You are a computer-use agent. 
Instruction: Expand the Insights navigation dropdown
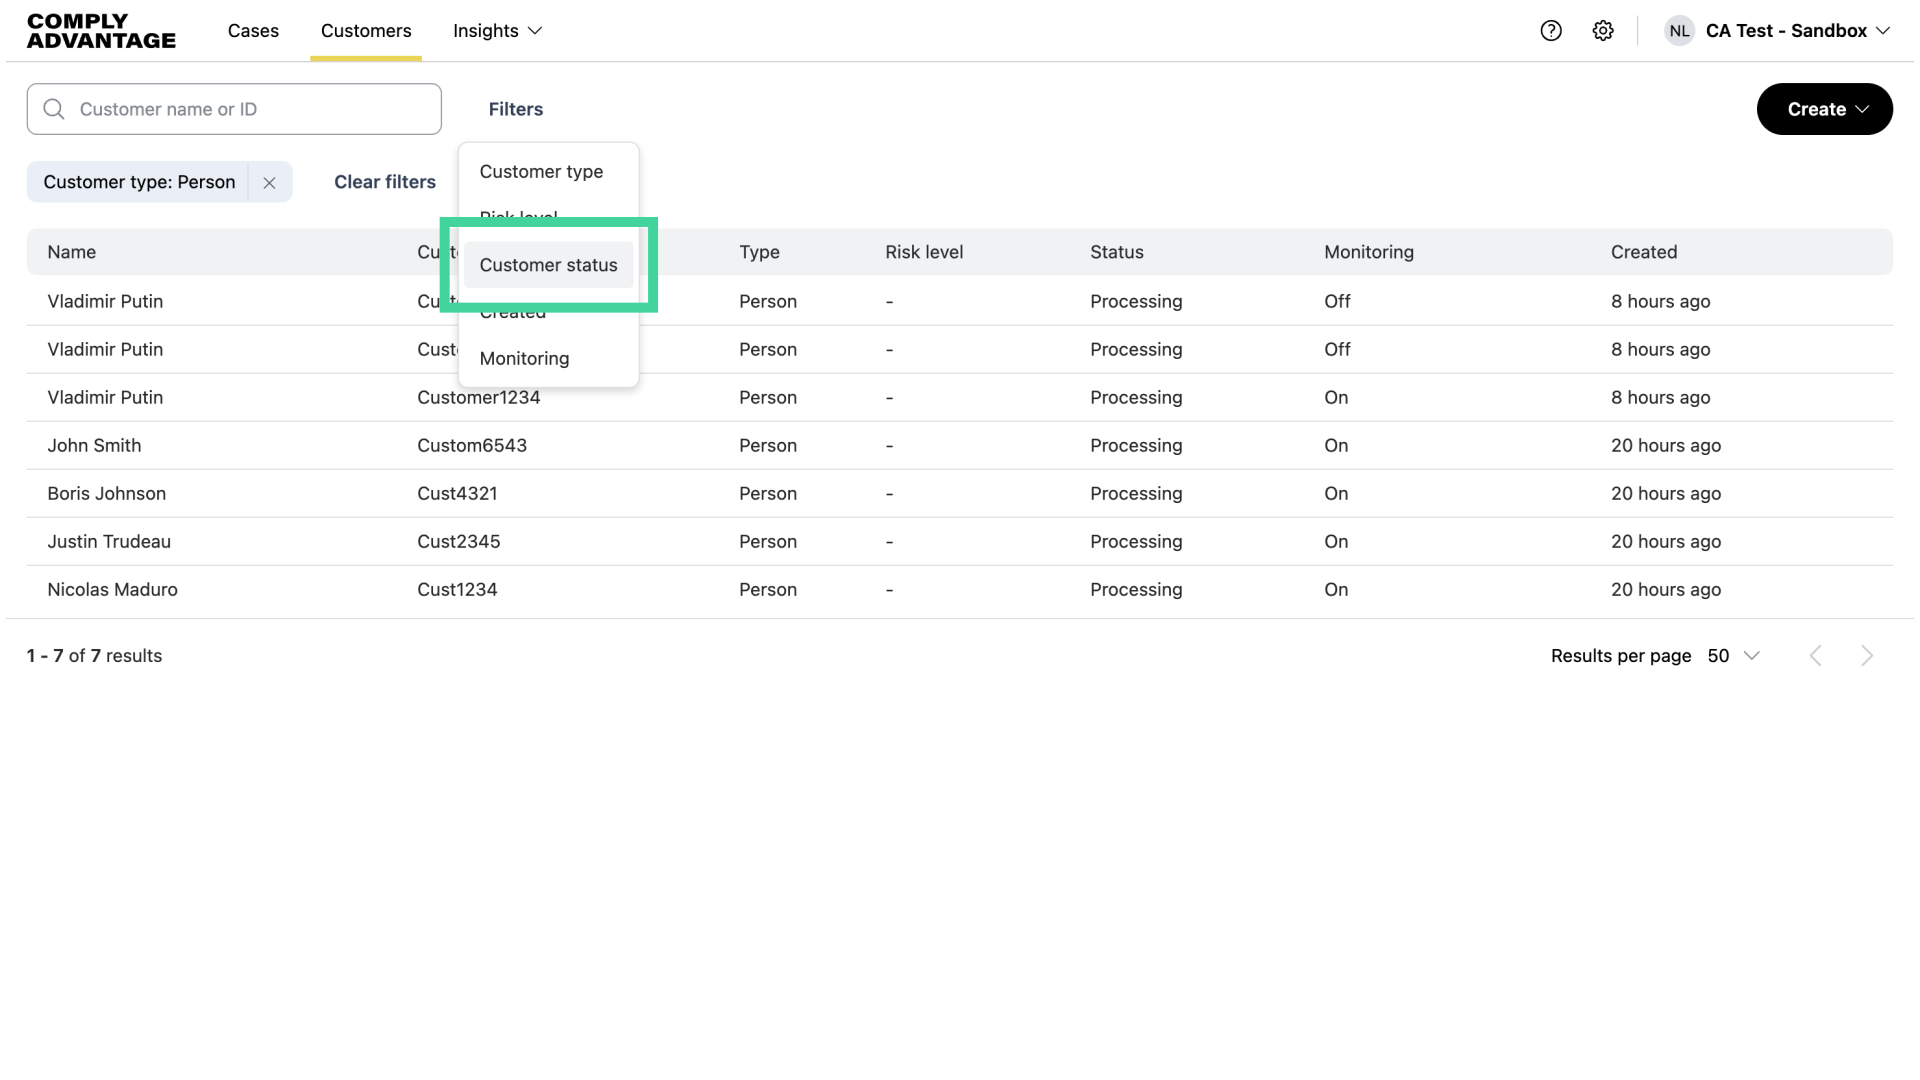497,31
